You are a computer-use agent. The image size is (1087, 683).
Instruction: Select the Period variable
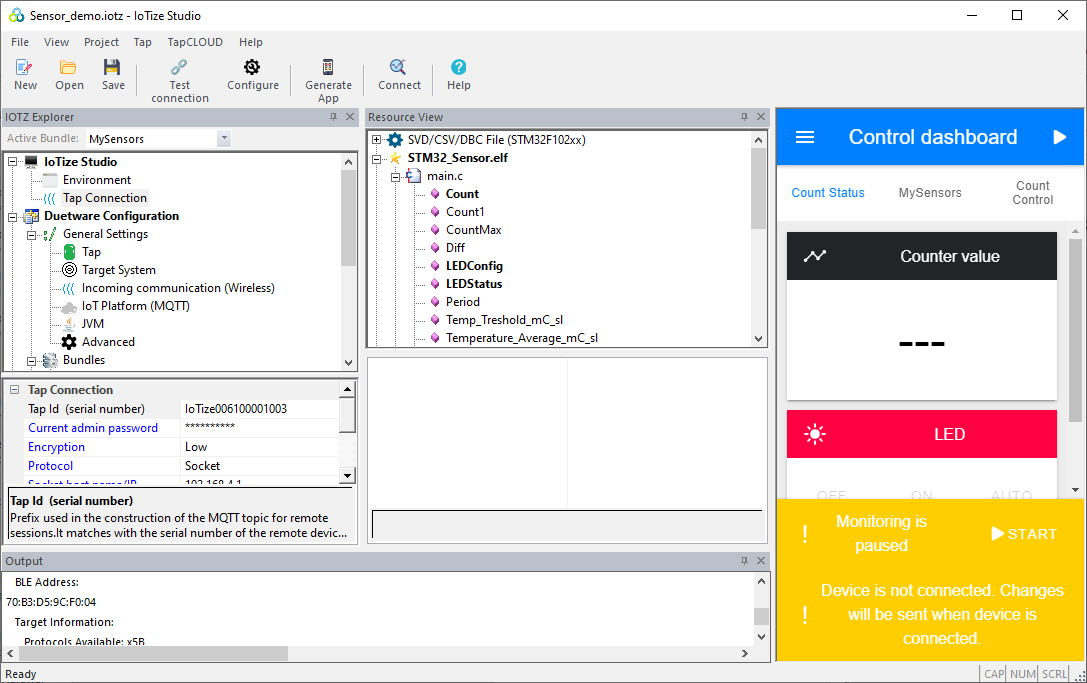point(462,302)
